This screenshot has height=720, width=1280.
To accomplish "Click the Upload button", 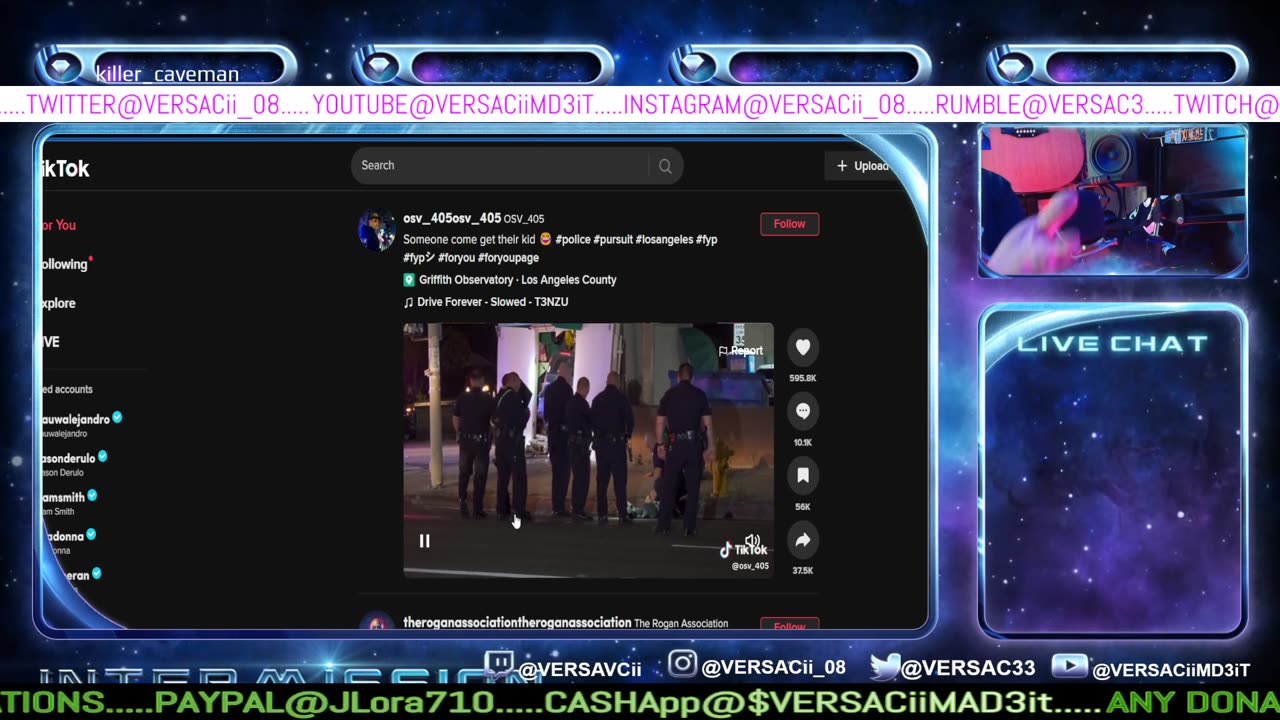I will 862,166.
